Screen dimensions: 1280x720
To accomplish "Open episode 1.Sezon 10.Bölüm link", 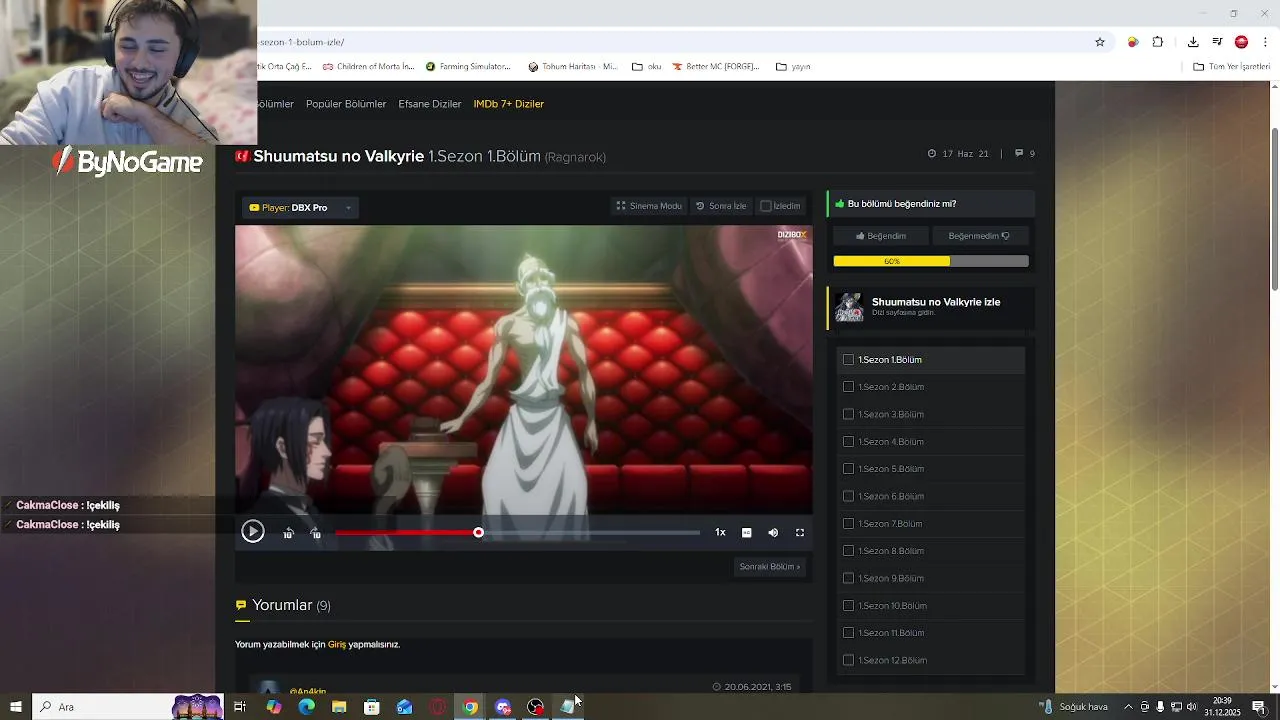I will click(x=893, y=606).
